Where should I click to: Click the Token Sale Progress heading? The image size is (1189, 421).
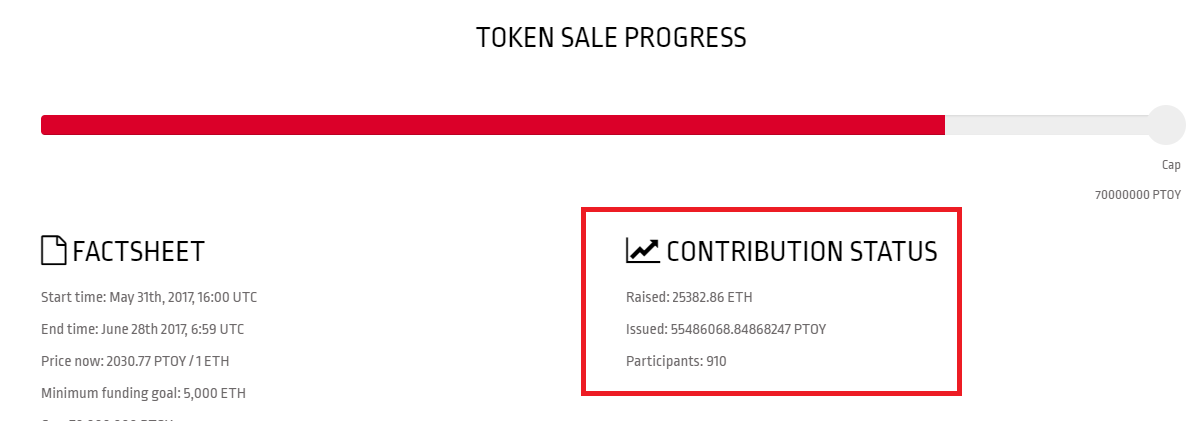click(611, 37)
